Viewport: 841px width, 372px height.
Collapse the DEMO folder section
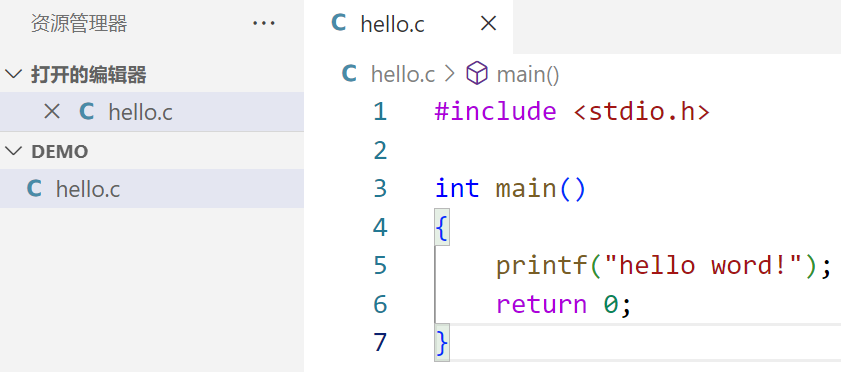13,151
